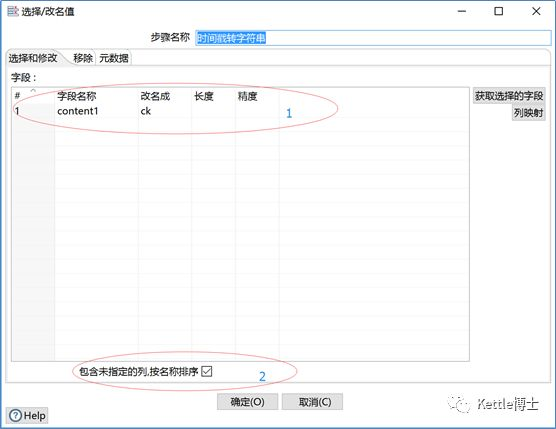
Task: Cancel with the 取消(C) button
Action: [312, 402]
